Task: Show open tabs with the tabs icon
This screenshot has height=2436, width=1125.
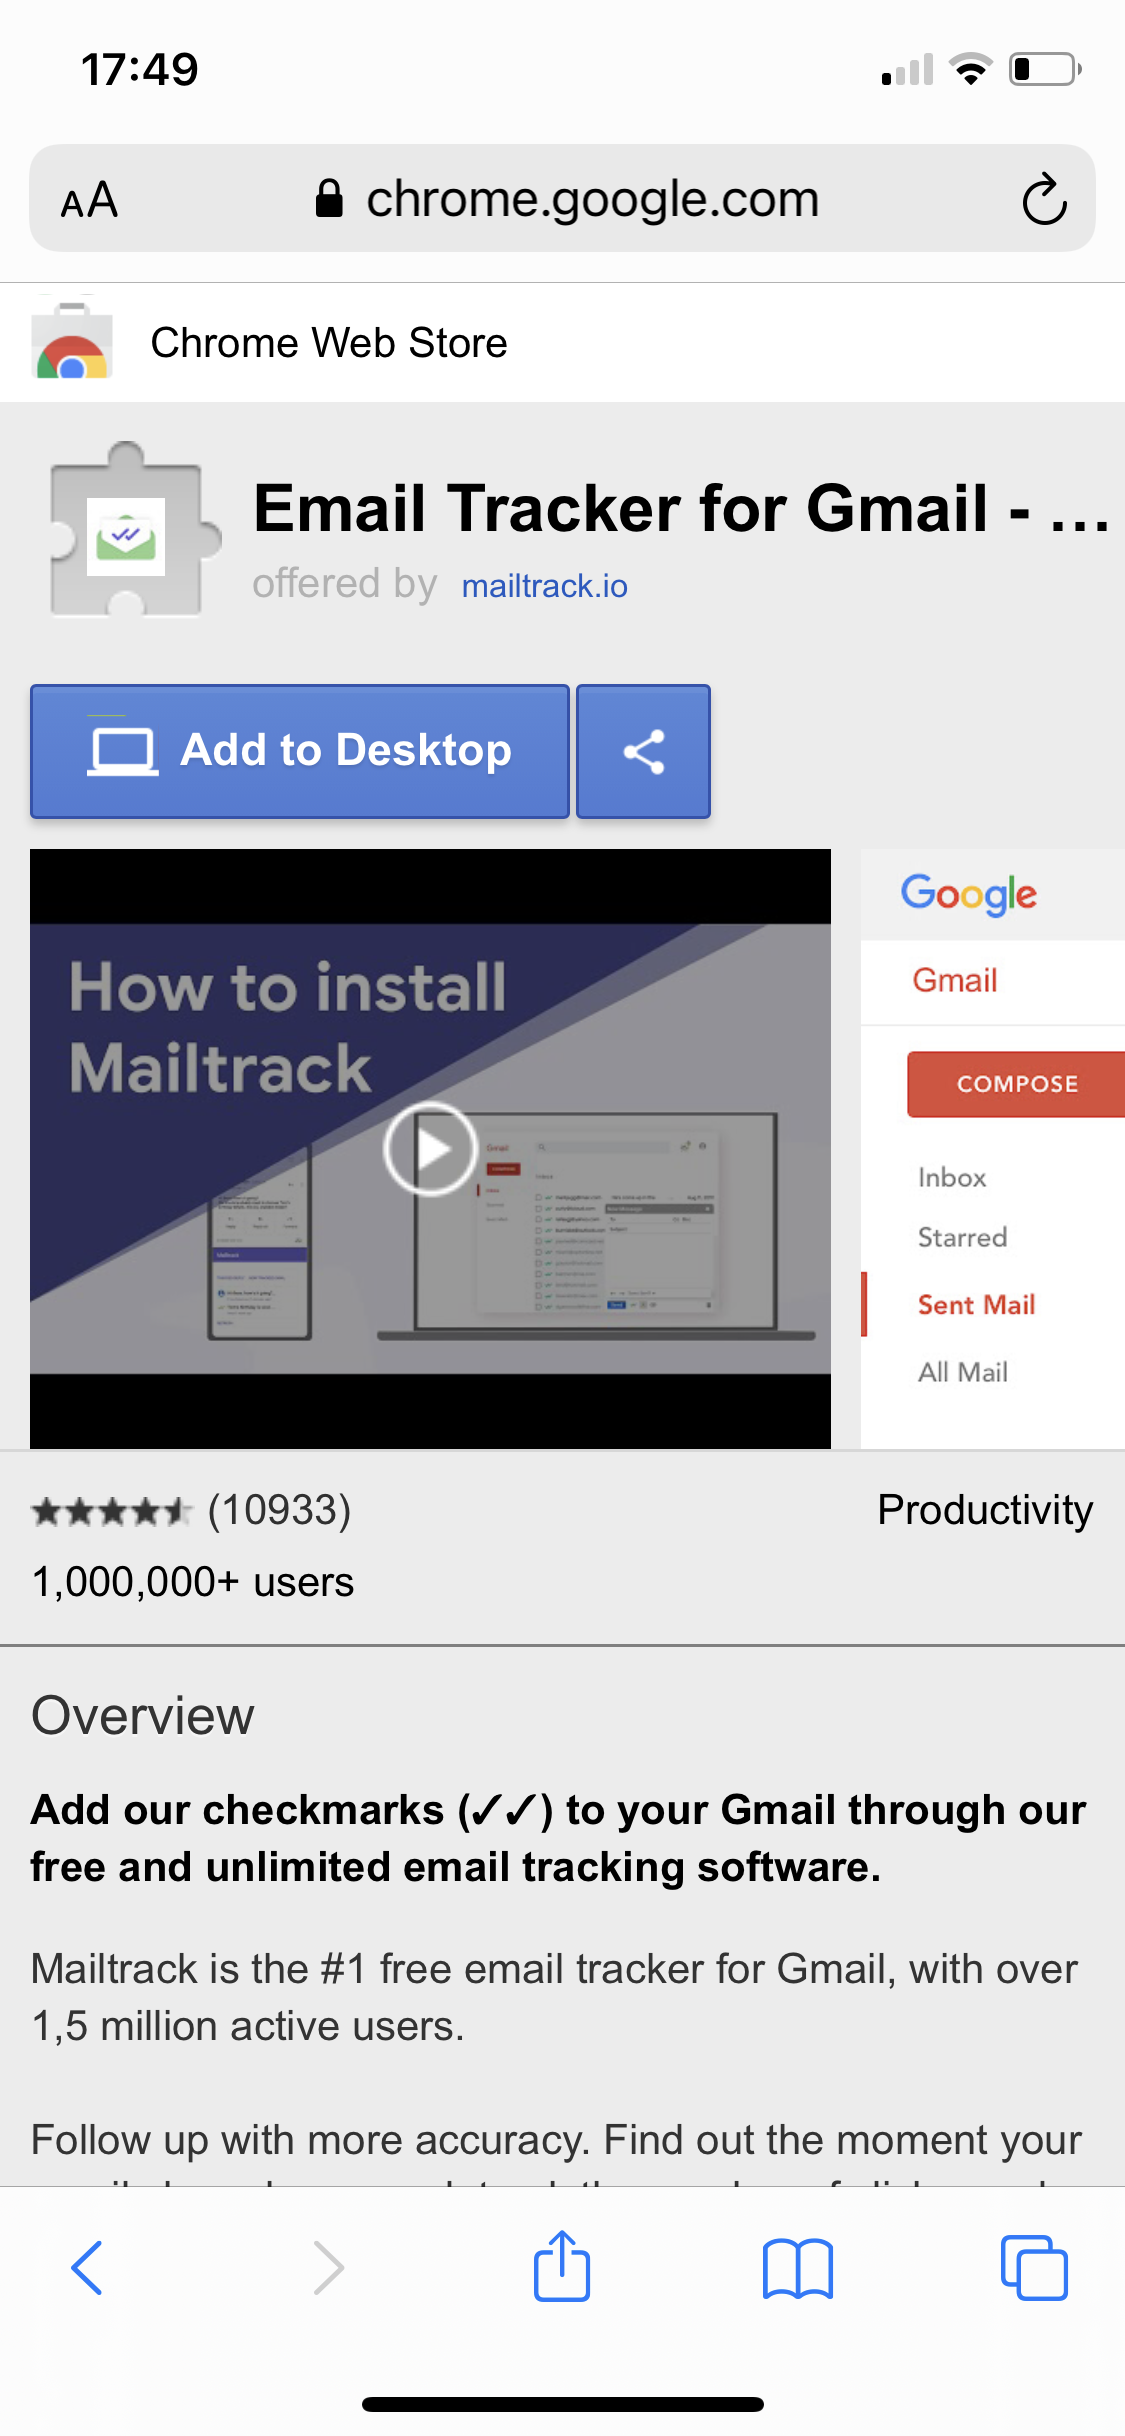Action: pos(1034,2267)
